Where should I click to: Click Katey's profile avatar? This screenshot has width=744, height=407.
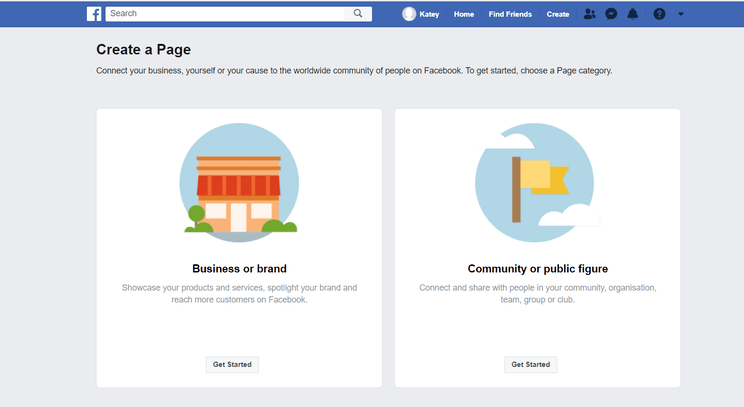[409, 14]
